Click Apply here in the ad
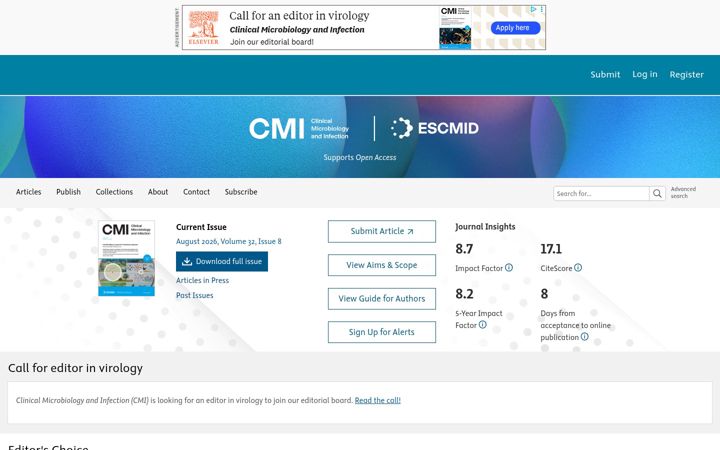The width and height of the screenshot is (720, 450). [515, 28]
